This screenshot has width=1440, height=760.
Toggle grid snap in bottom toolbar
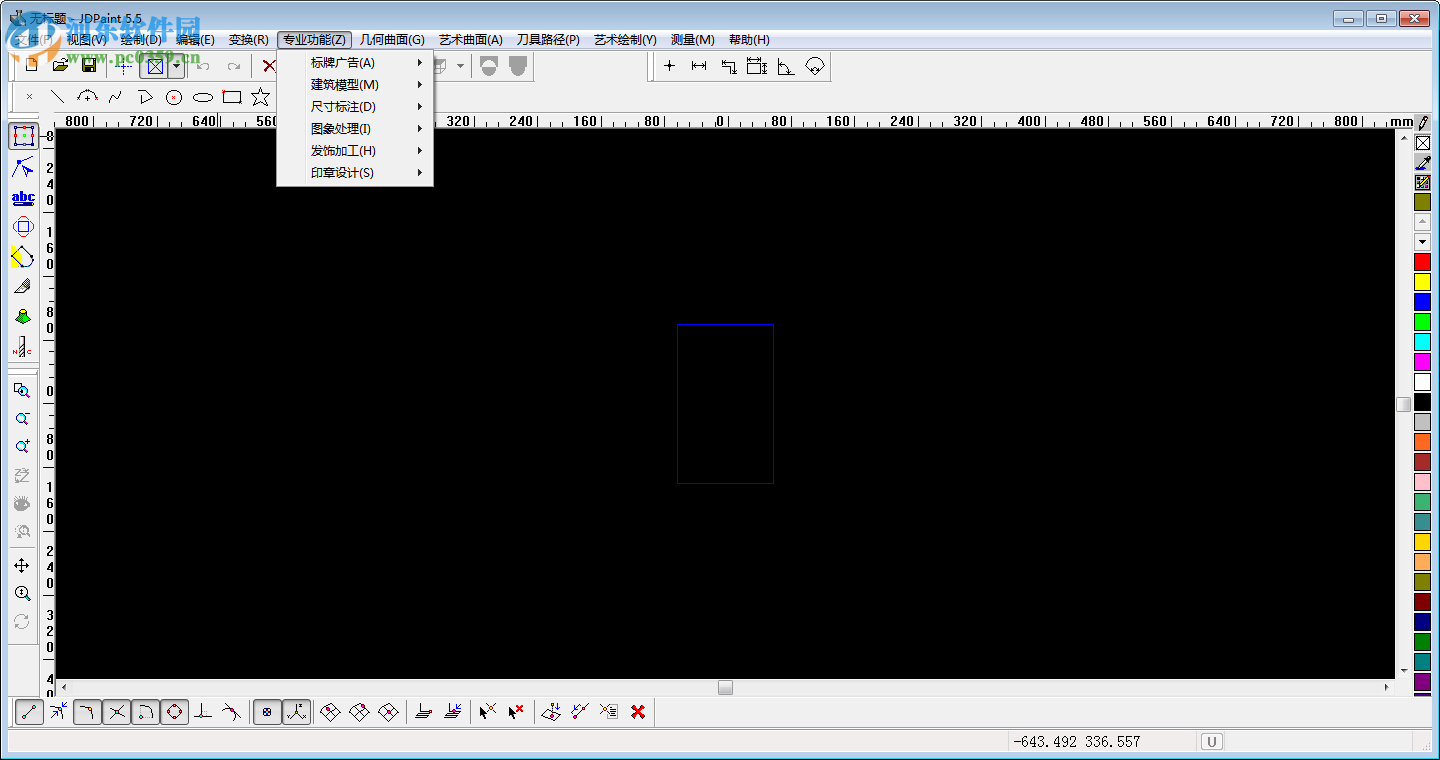(x=266, y=711)
